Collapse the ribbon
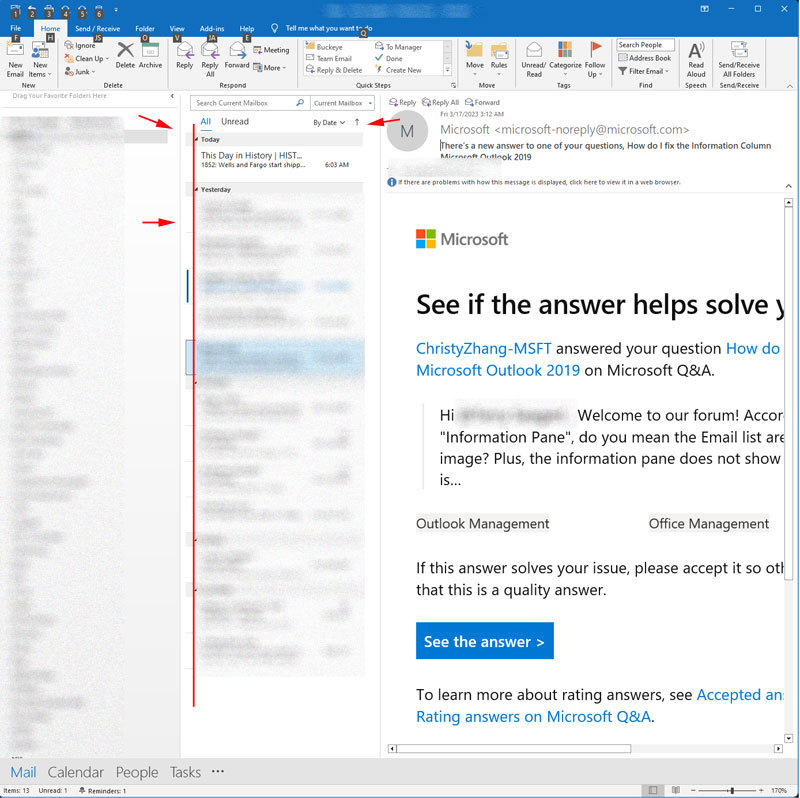The width and height of the screenshot is (800, 798). [790, 86]
